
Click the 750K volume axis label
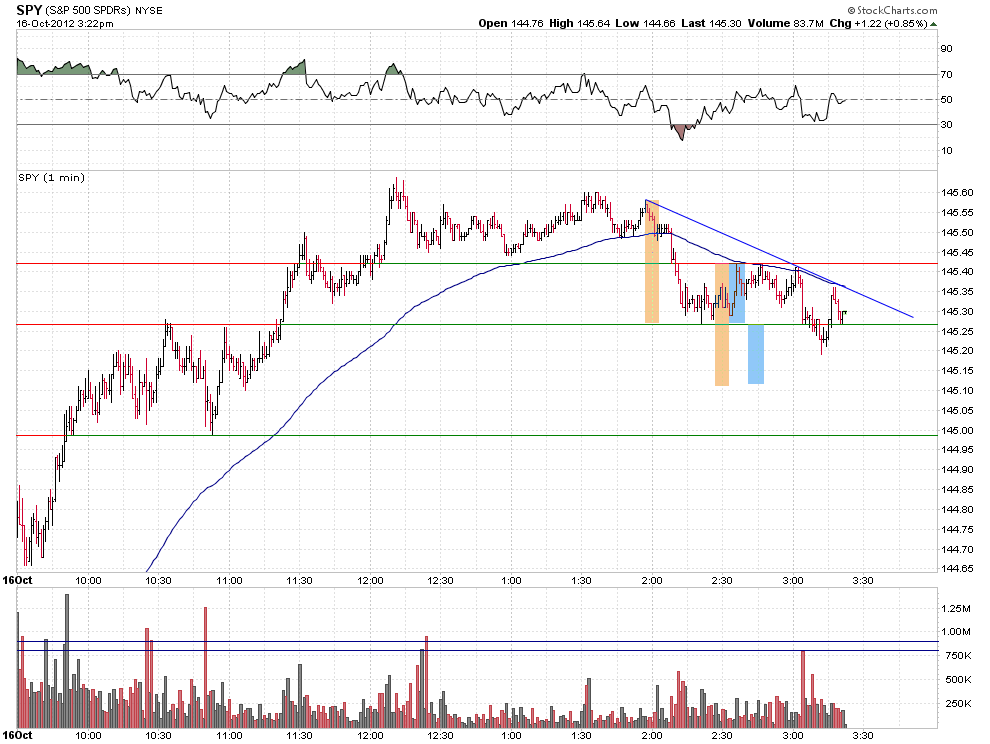958,656
